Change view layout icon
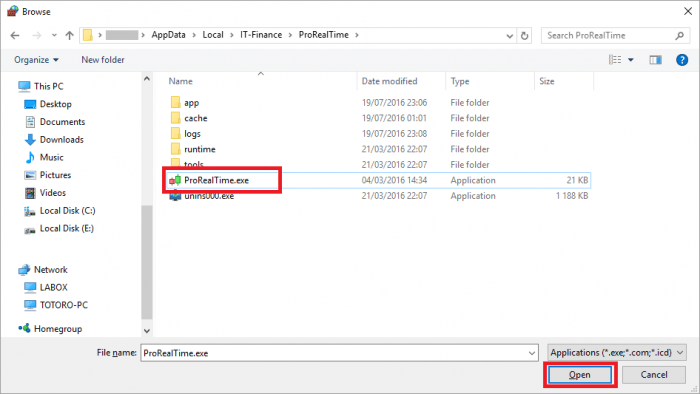The height and width of the screenshot is (394, 700). [x=615, y=60]
